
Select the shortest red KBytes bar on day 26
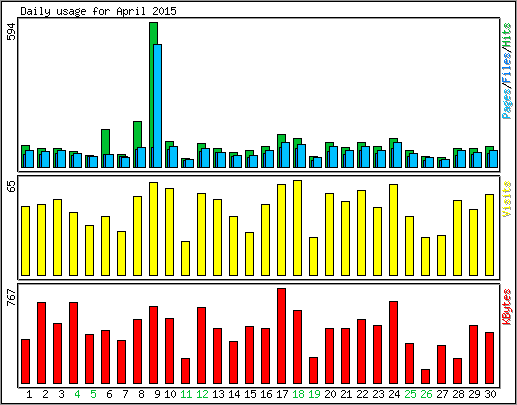point(425,376)
